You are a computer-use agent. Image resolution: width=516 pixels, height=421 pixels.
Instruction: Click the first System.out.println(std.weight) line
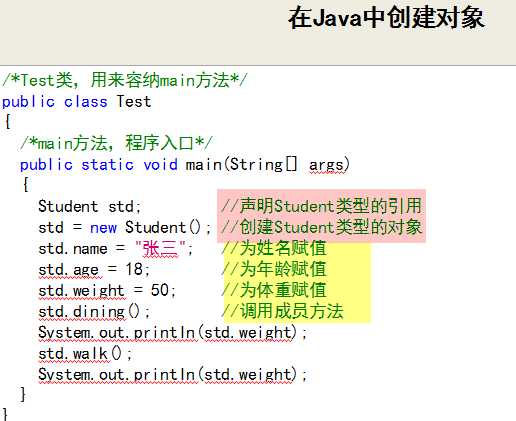pyautogui.click(x=172, y=333)
